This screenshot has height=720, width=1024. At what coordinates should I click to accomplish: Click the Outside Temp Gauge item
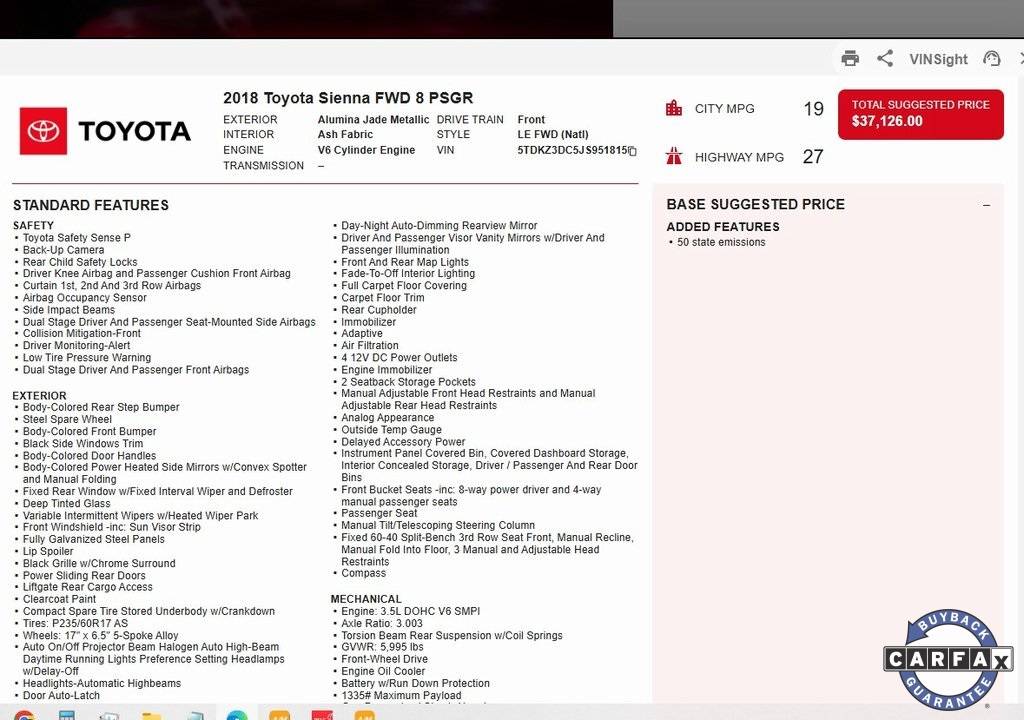[x=391, y=430]
